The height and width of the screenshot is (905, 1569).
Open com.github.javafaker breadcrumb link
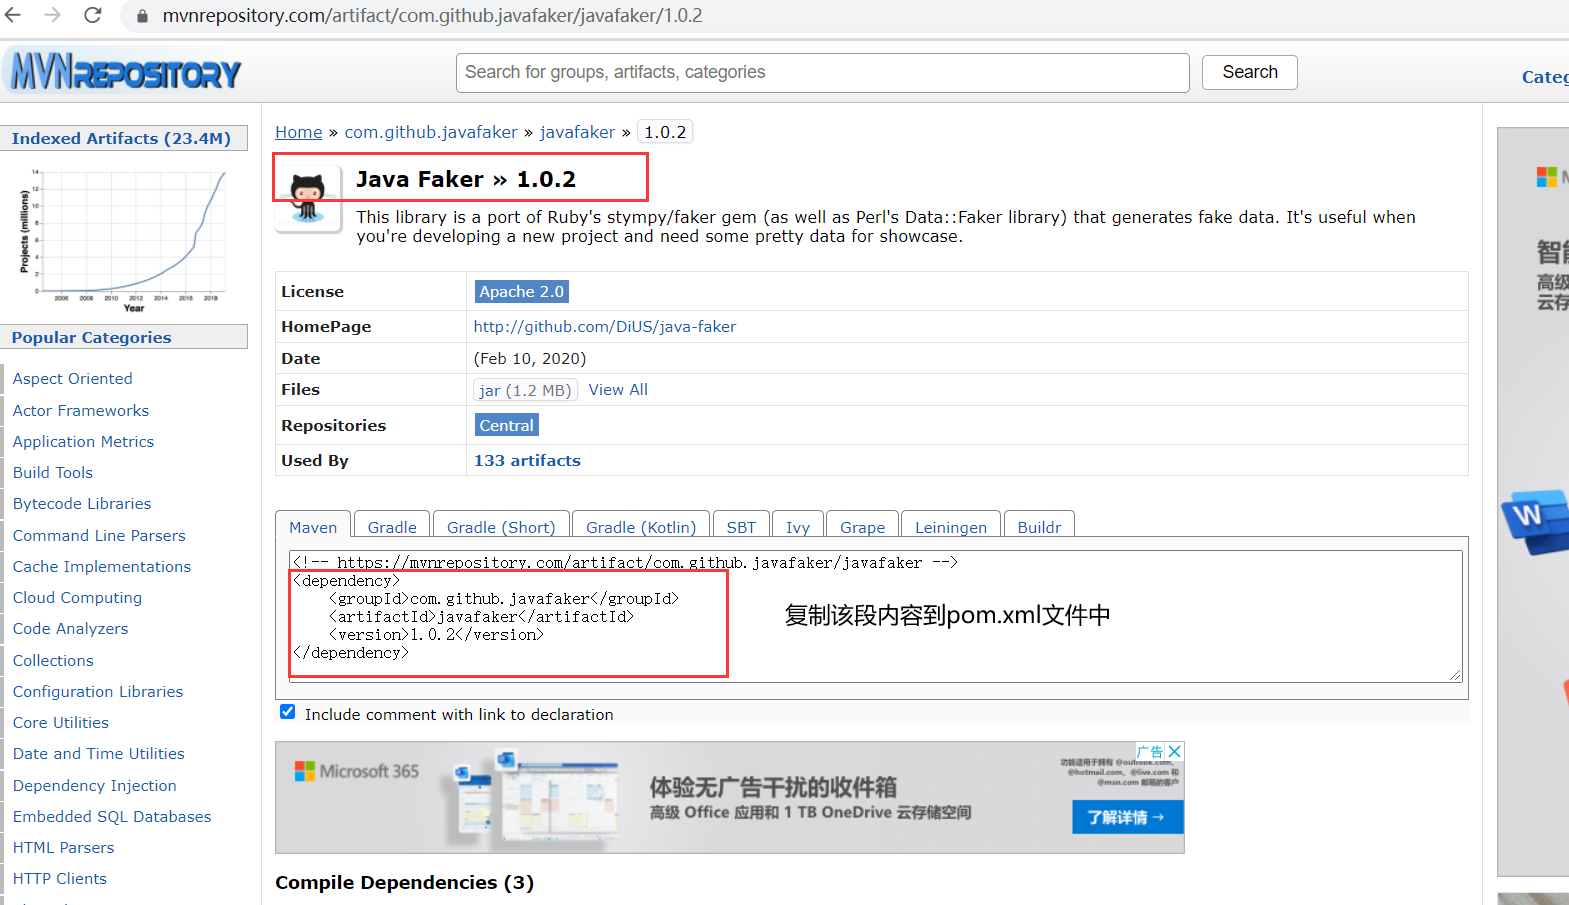pos(431,132)
